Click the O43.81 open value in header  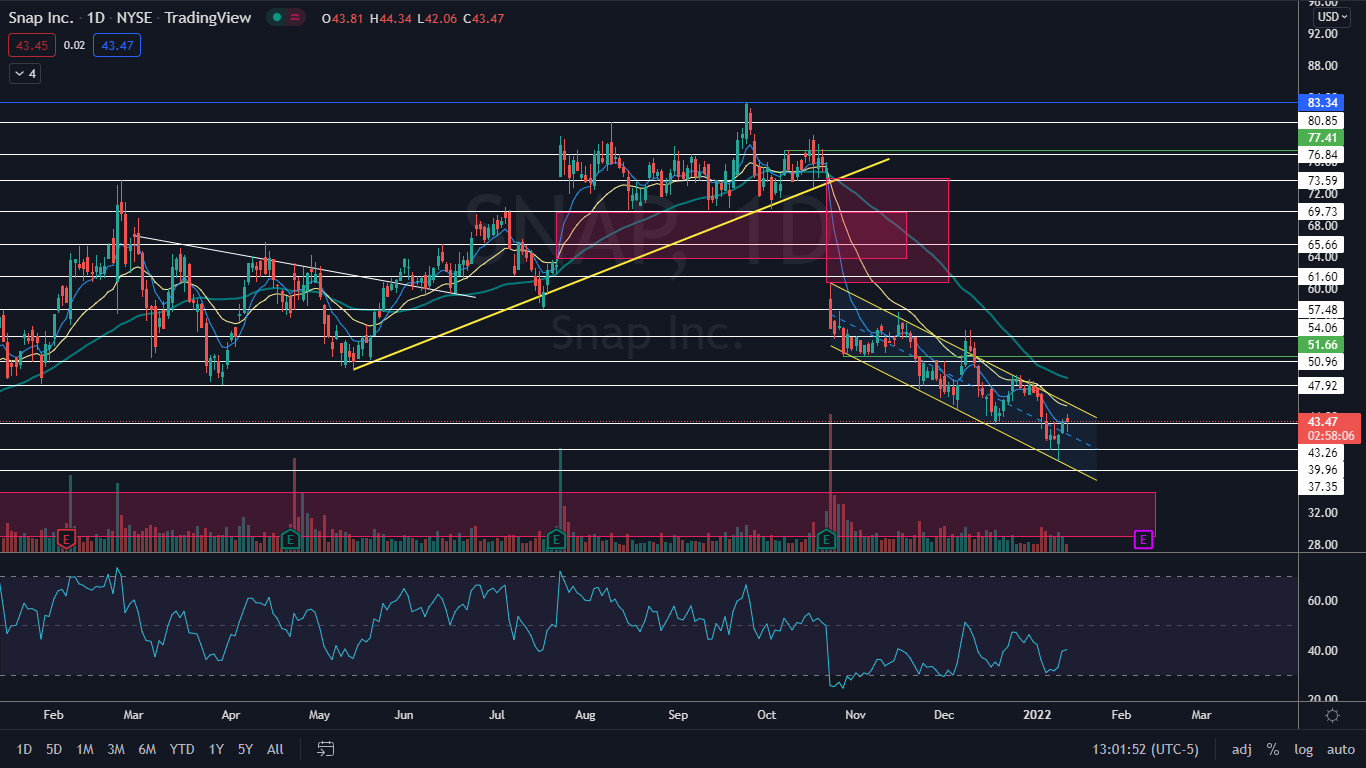(x=342, y=18)
